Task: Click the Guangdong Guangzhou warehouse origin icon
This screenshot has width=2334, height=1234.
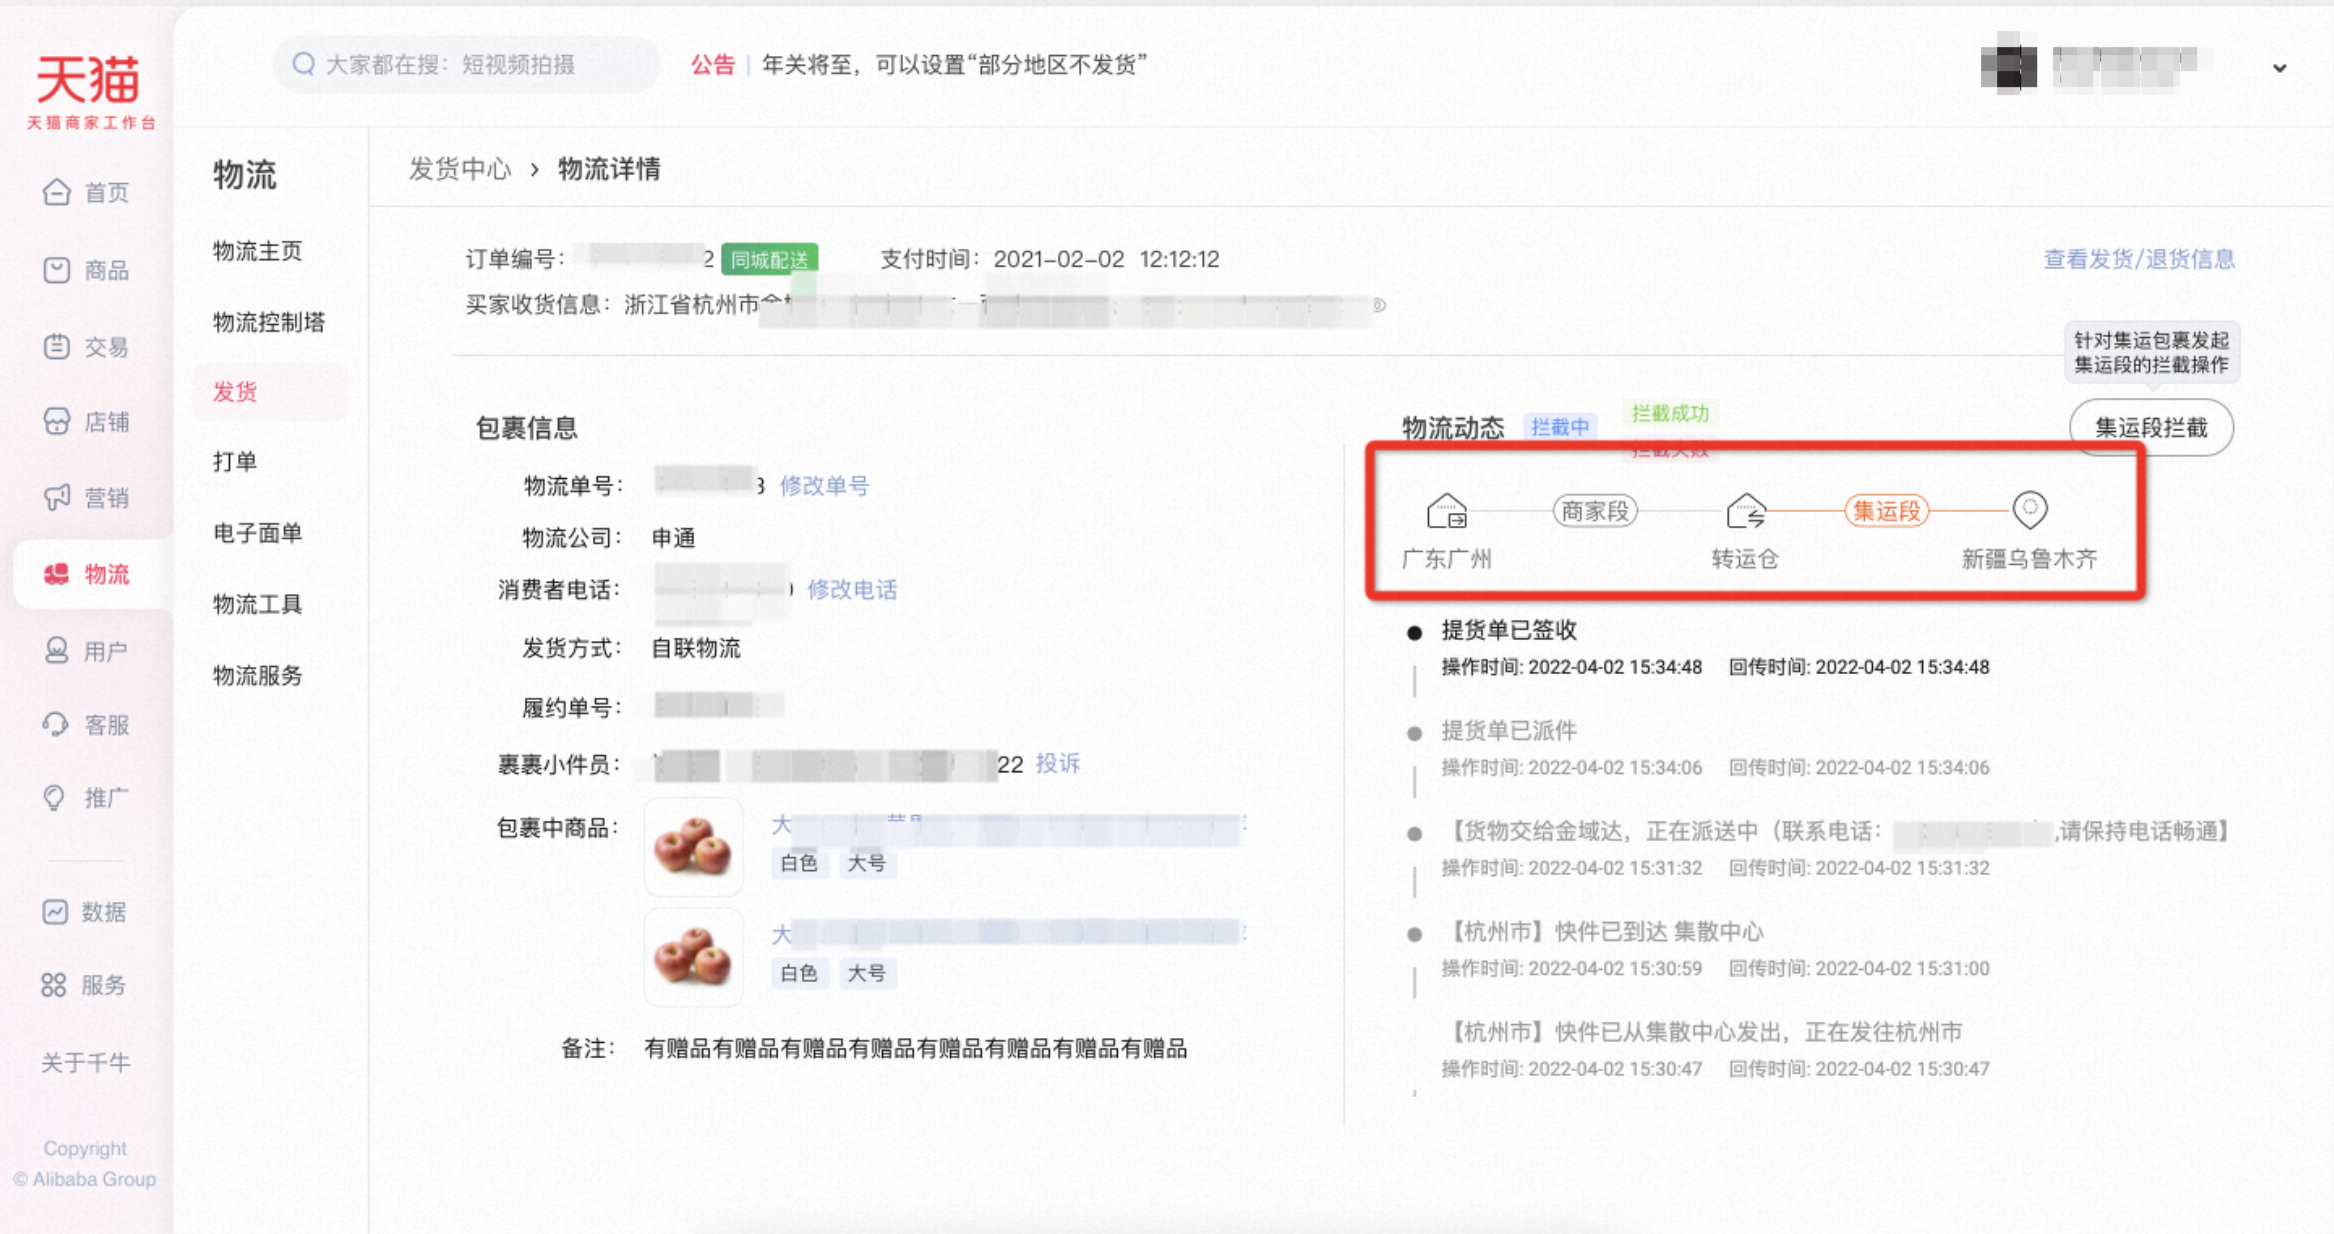Action: pos(1446,511)
